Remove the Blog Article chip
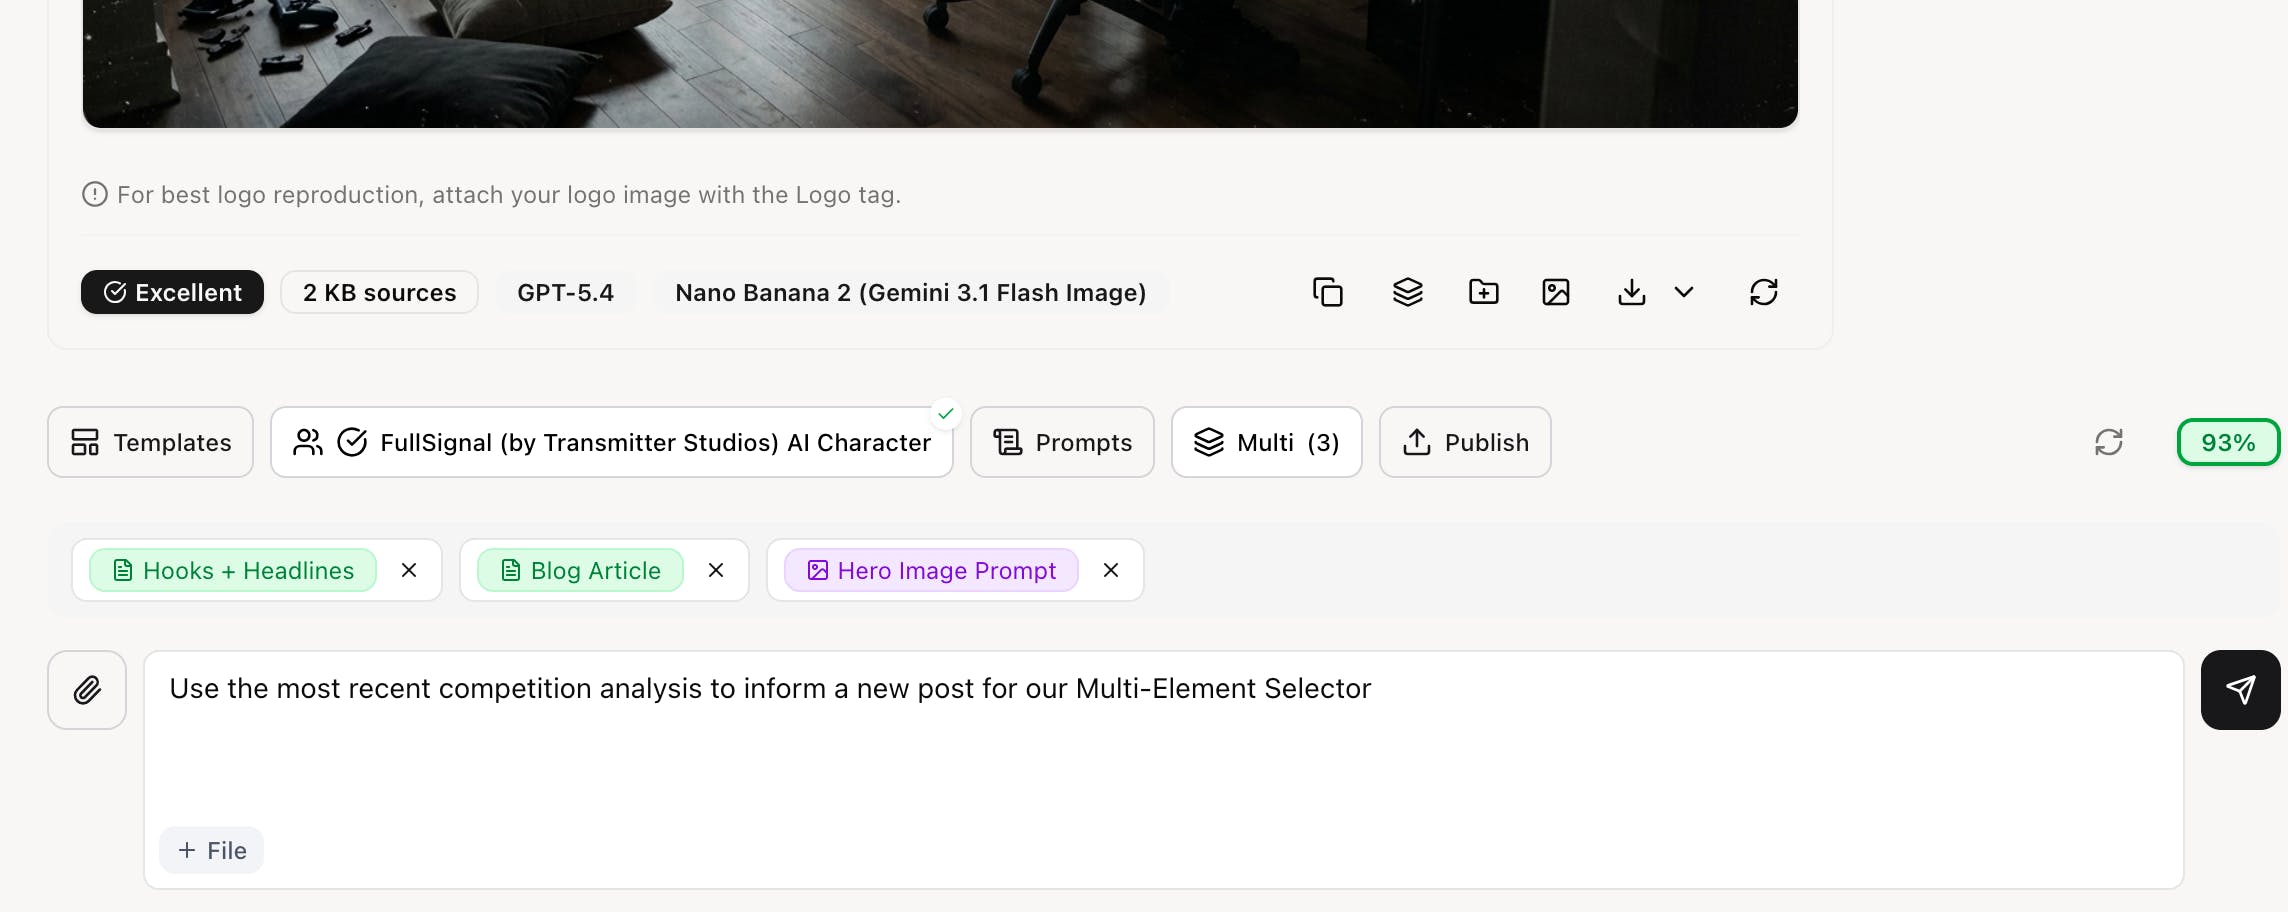 click(716, 570)
